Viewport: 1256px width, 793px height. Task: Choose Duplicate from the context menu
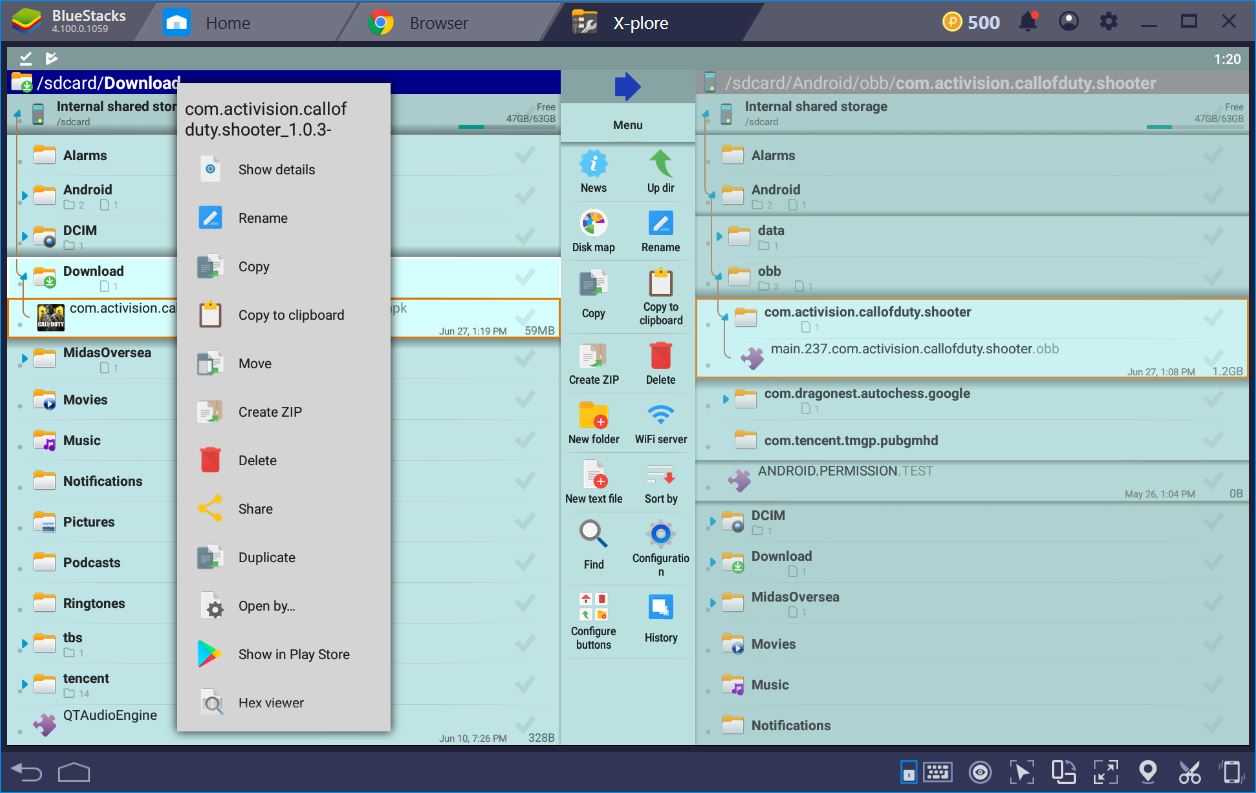(284, 558)
